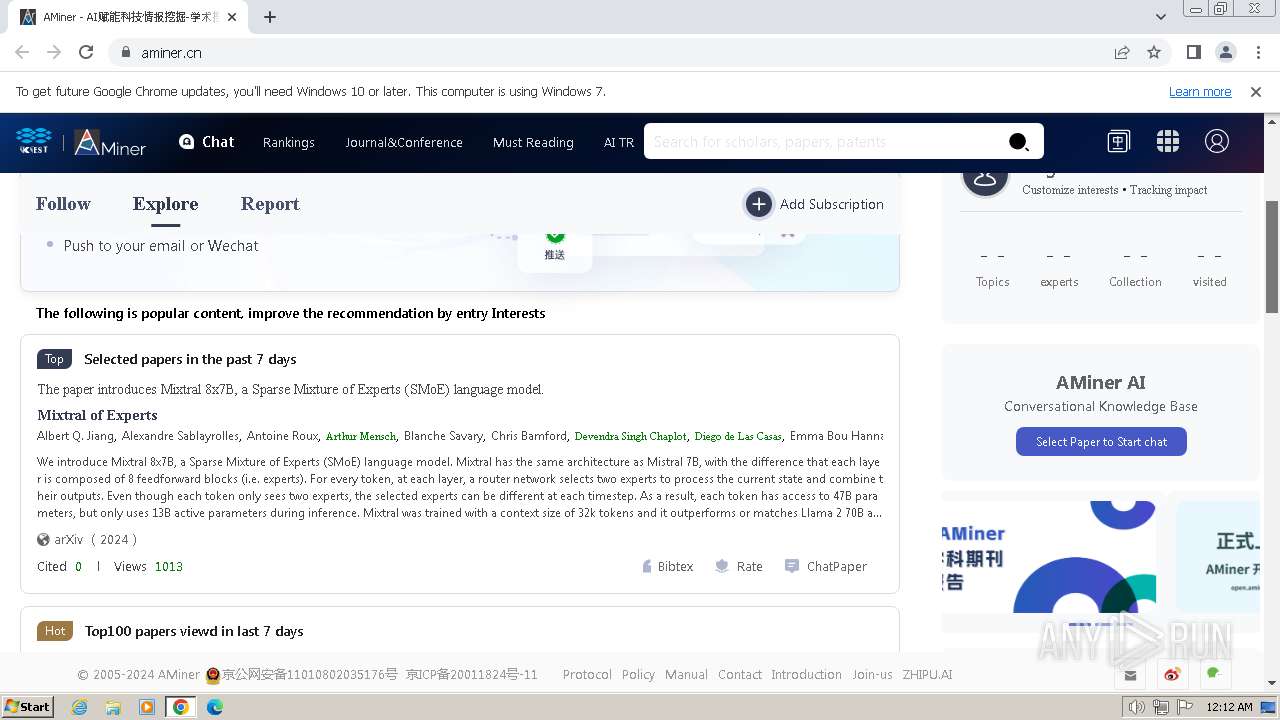Click the AMiner logo in the header
1280x720 pixels.
coord(110,142)
